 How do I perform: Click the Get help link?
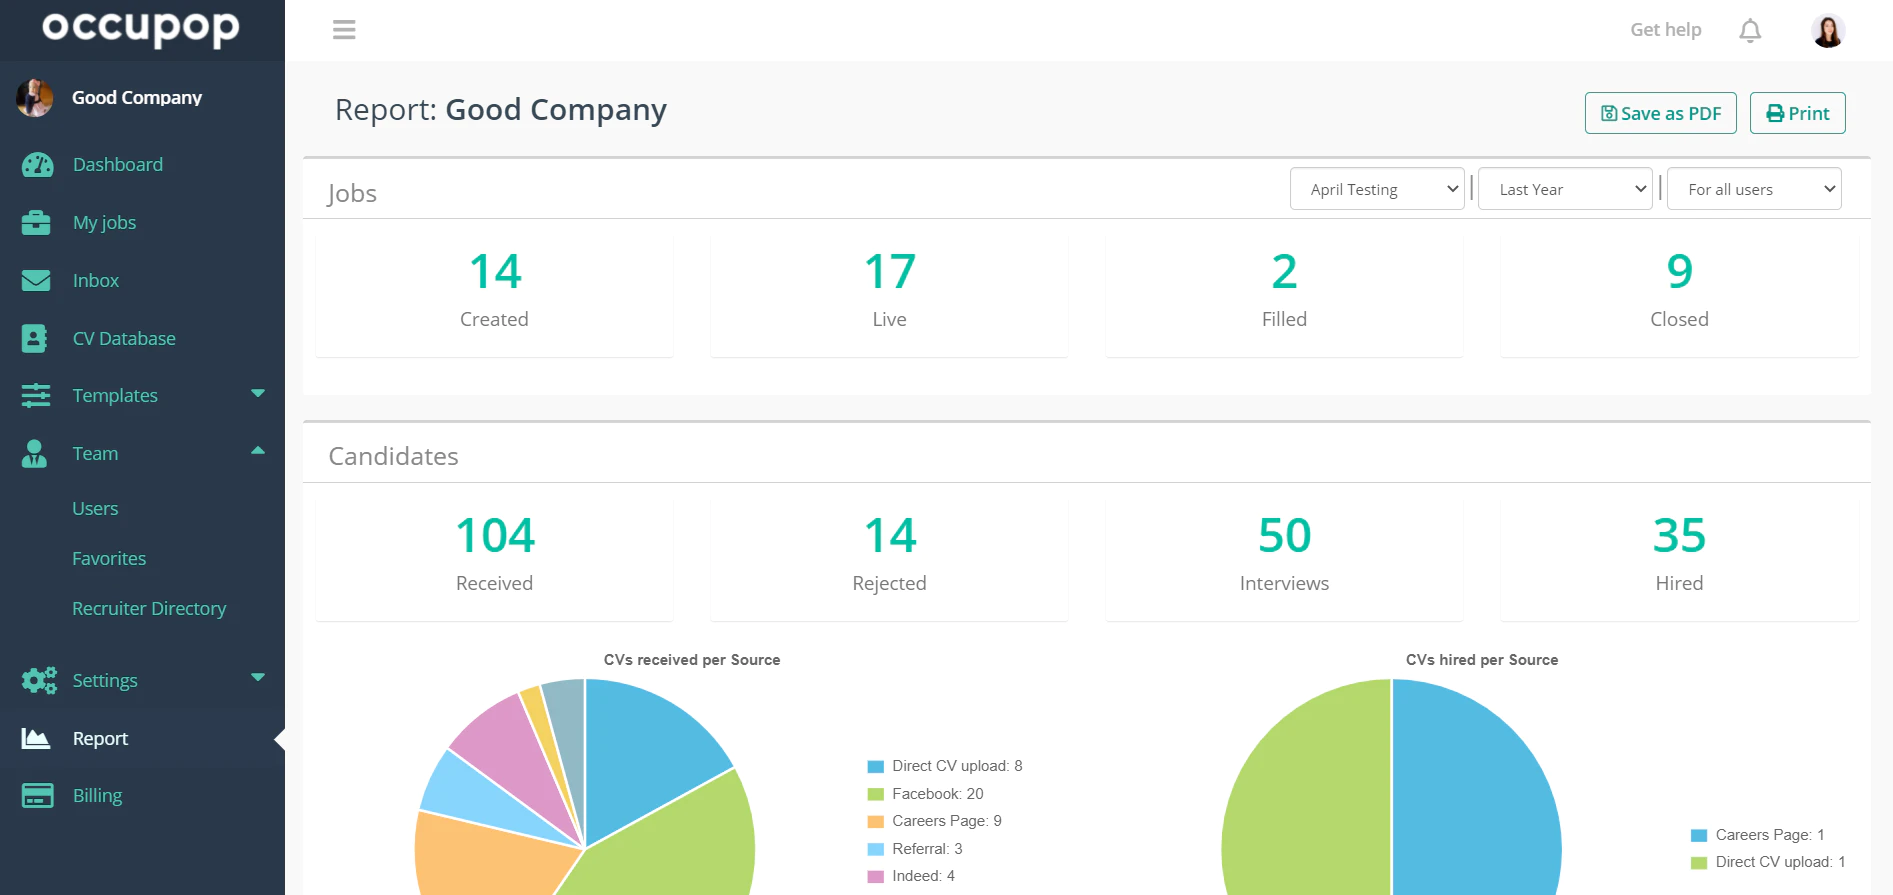pyautogui.click(x=1666, y=30)
